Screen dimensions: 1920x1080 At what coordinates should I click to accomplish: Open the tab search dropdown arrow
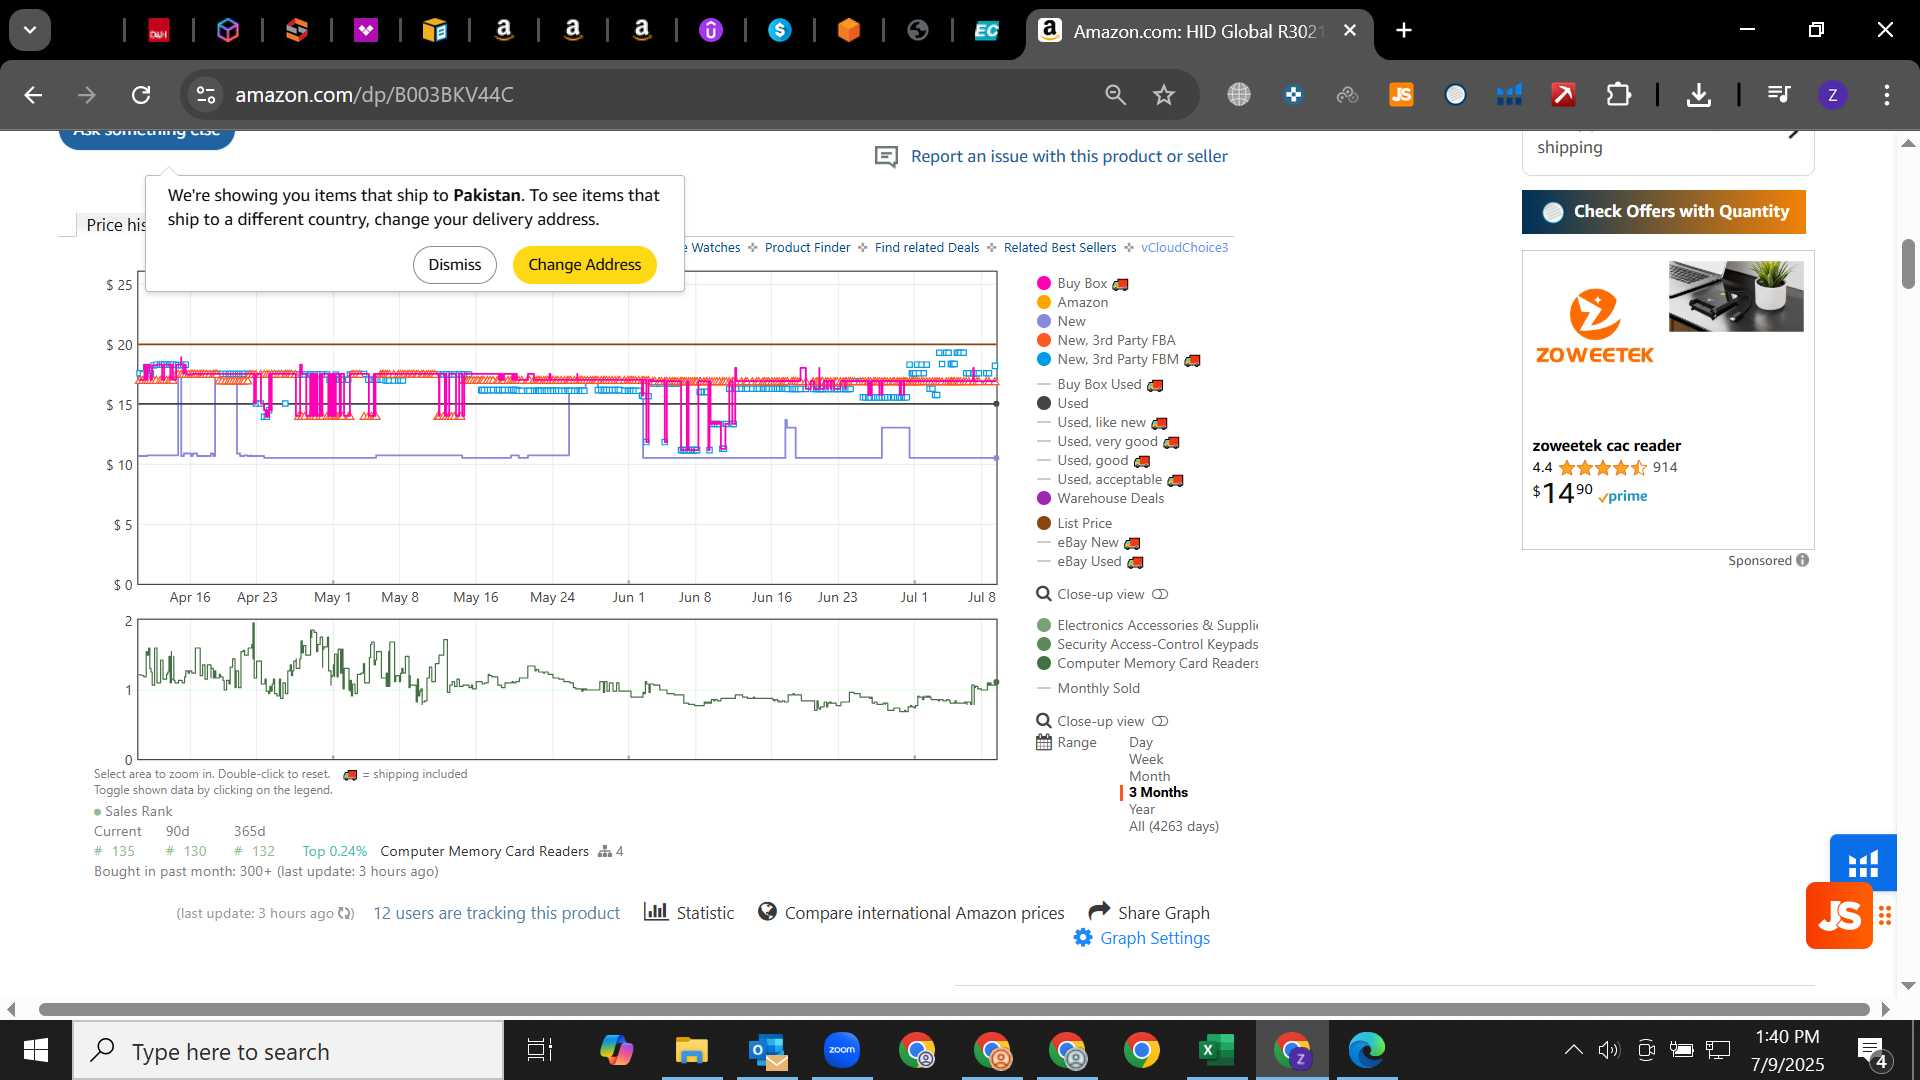point(30,31)
